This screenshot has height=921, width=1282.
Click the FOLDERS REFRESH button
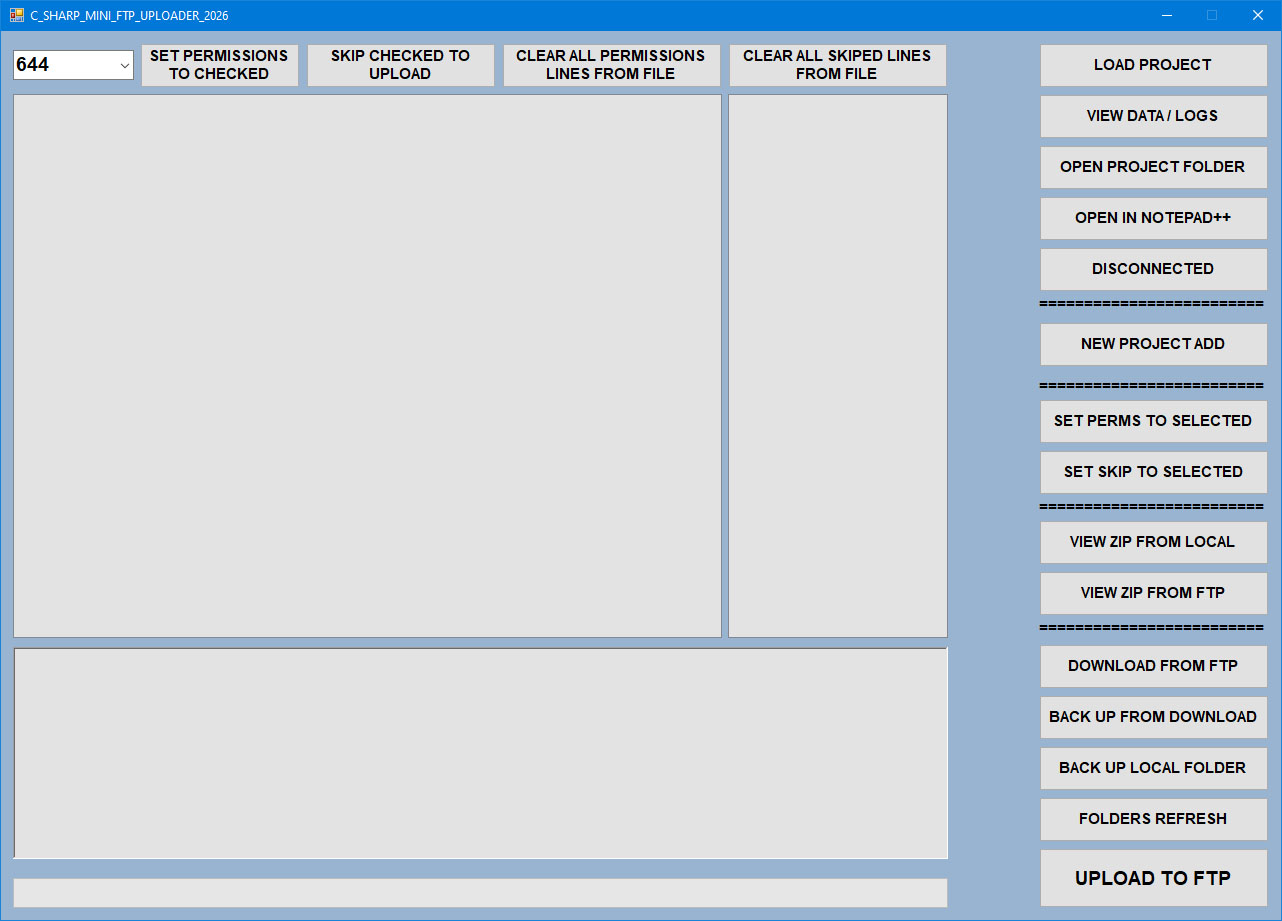point(1153,819)
